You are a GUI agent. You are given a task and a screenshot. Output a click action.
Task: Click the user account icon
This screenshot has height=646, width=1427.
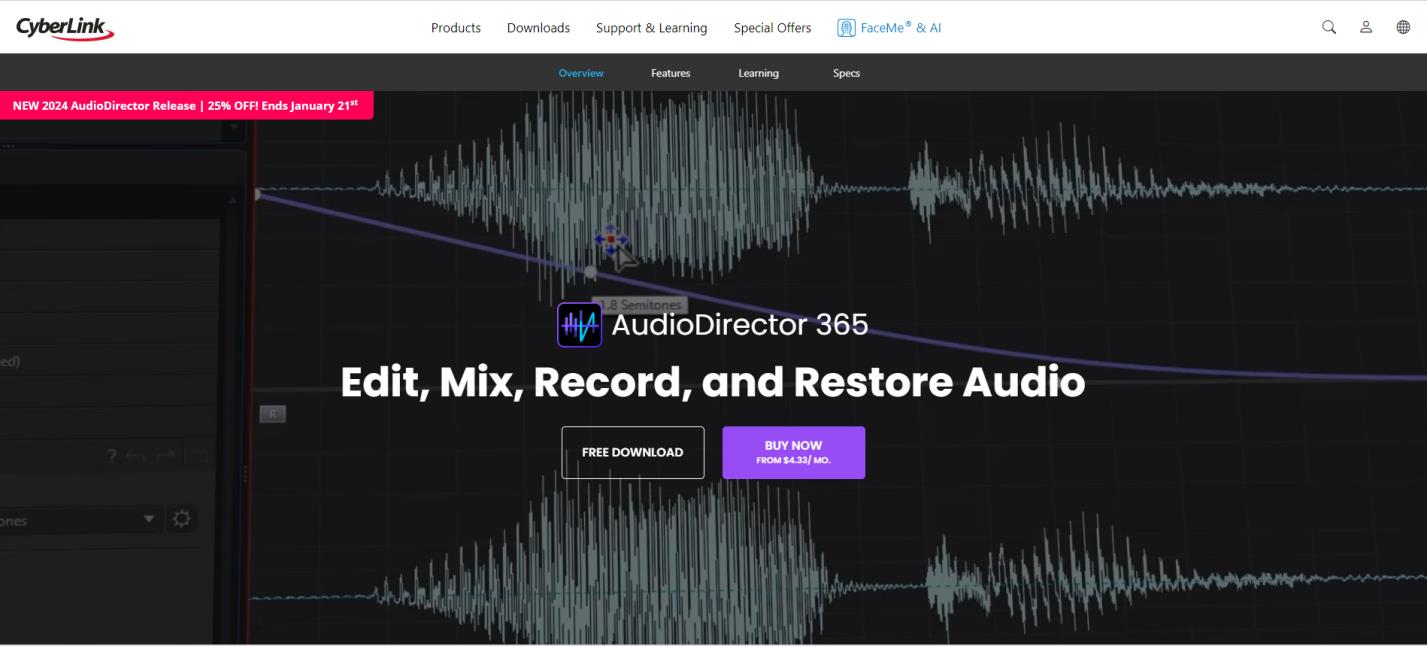[1366, 28]
